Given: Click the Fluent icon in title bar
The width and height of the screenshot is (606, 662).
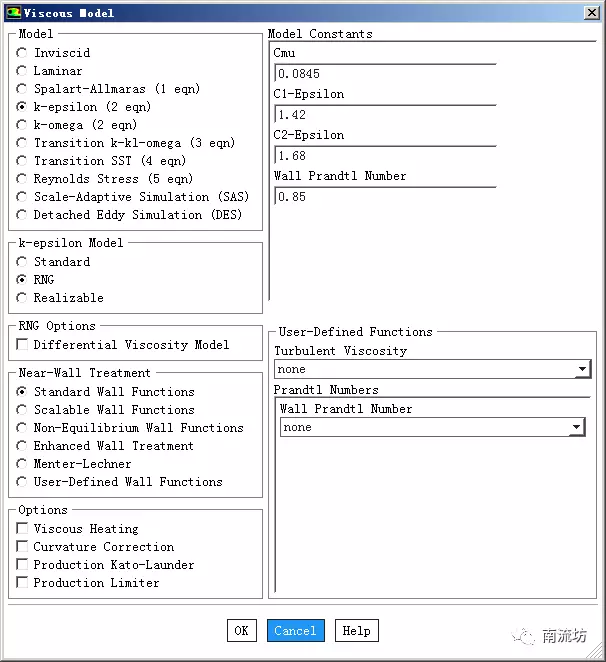Looking at the screenshot, I should coord(14,13).
